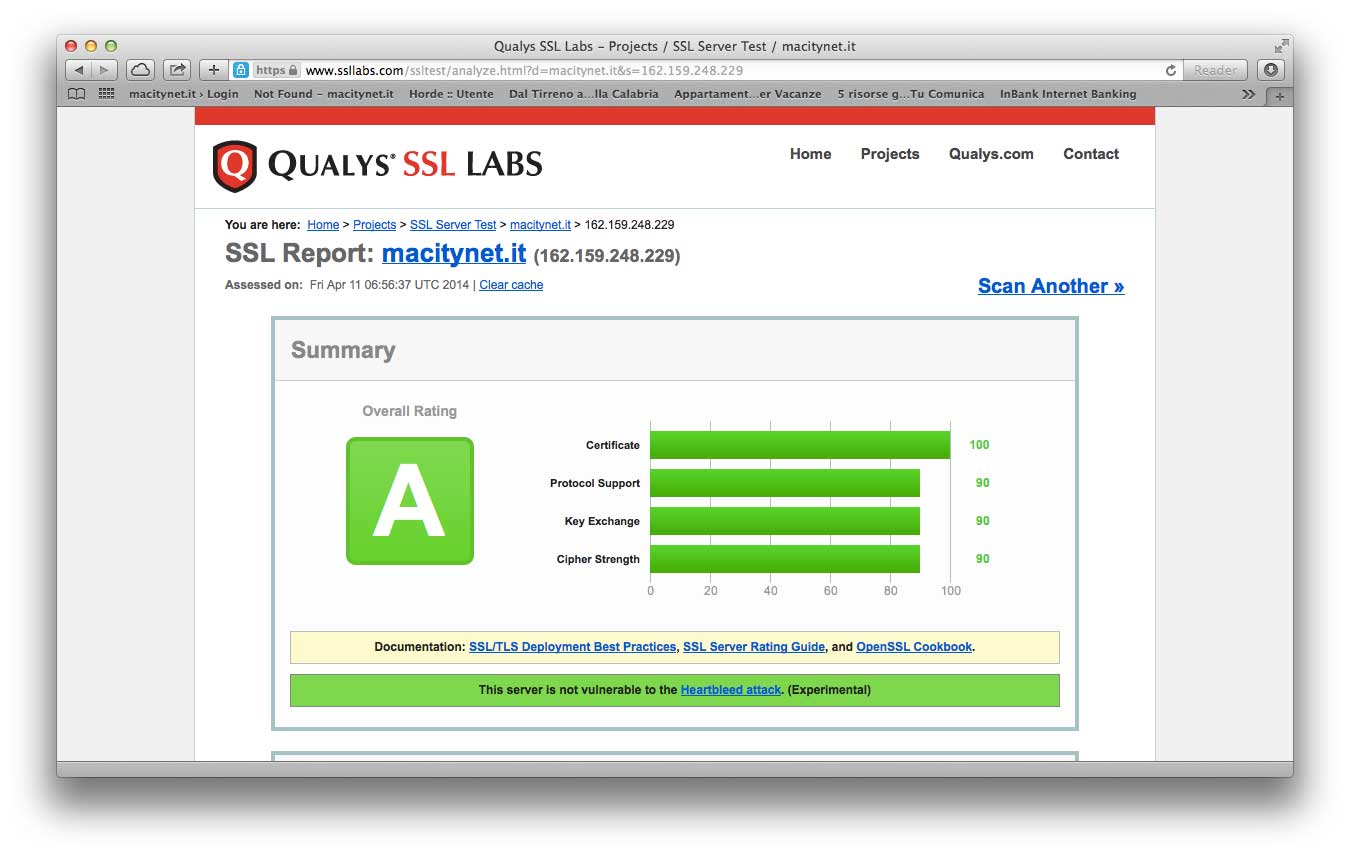The width and height of the screenshot is (1350, 856).
Task: Click the Protocol Support score bar
Action: (785, 483)
